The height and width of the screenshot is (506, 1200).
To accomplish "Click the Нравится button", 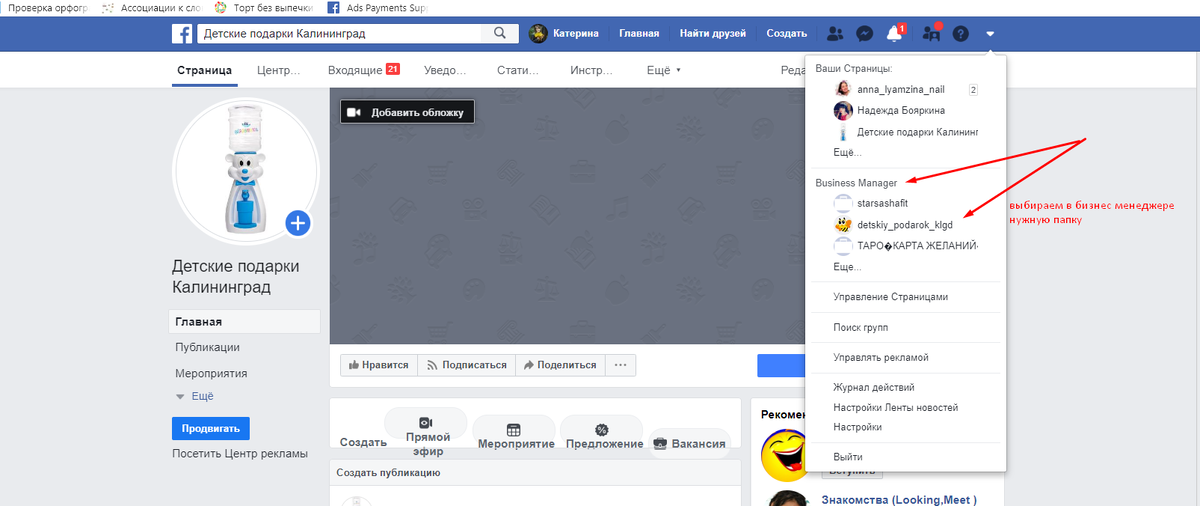I will point(379,365).
